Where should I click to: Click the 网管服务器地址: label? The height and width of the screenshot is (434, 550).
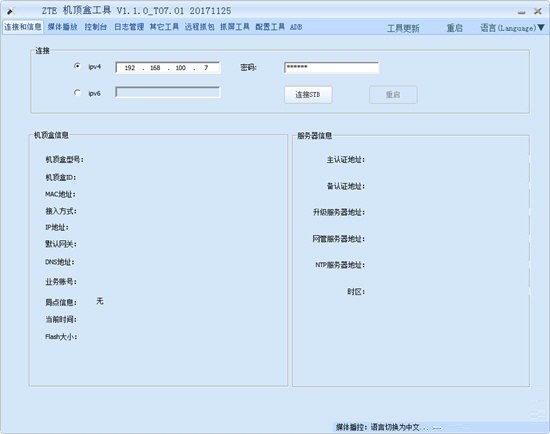point(339,239)
